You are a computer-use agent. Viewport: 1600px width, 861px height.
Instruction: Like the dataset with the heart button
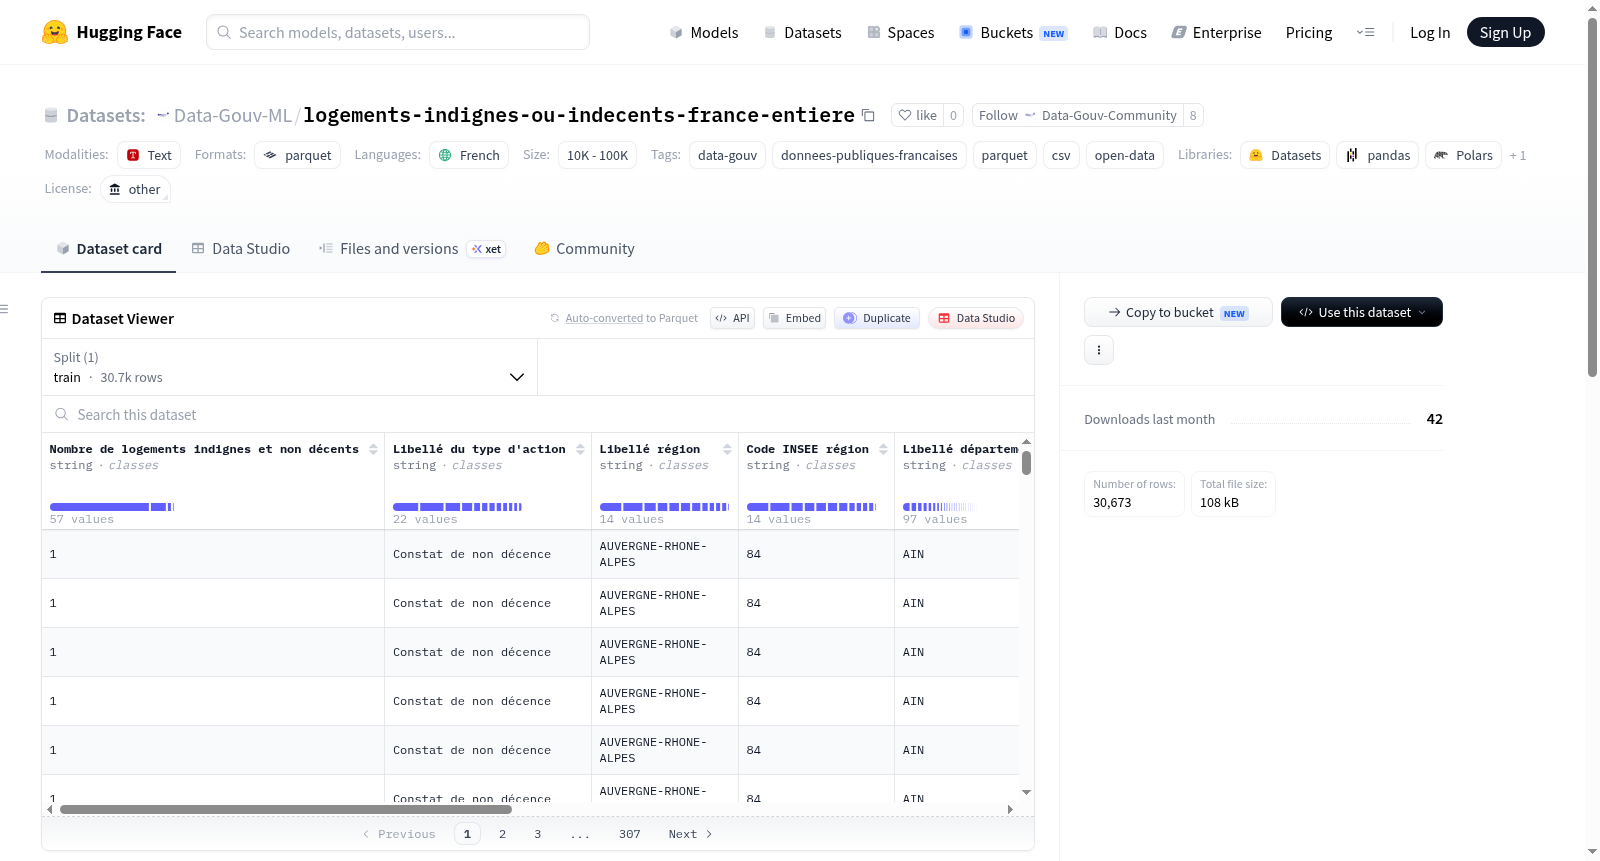click(x=917, y=115)
